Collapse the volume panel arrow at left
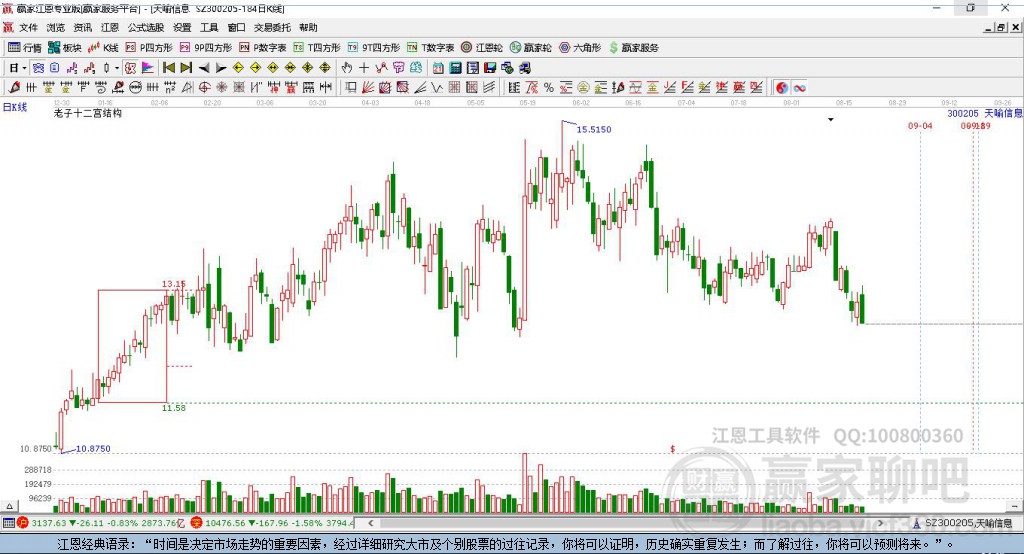The width and height of the screenshot is (1024, 554). 9,506
